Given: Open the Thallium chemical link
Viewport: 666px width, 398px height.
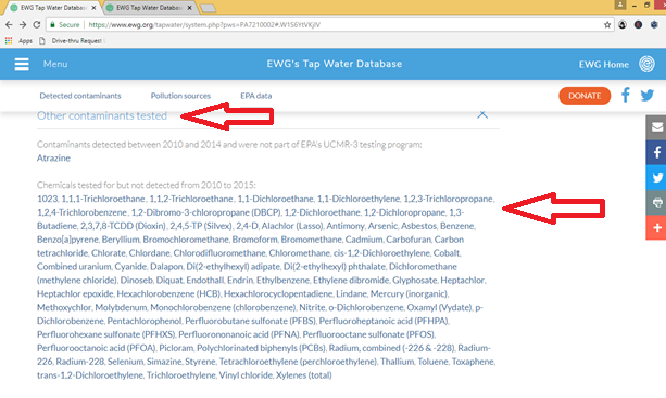Looking at the screenshot, I should click(397, 362).
